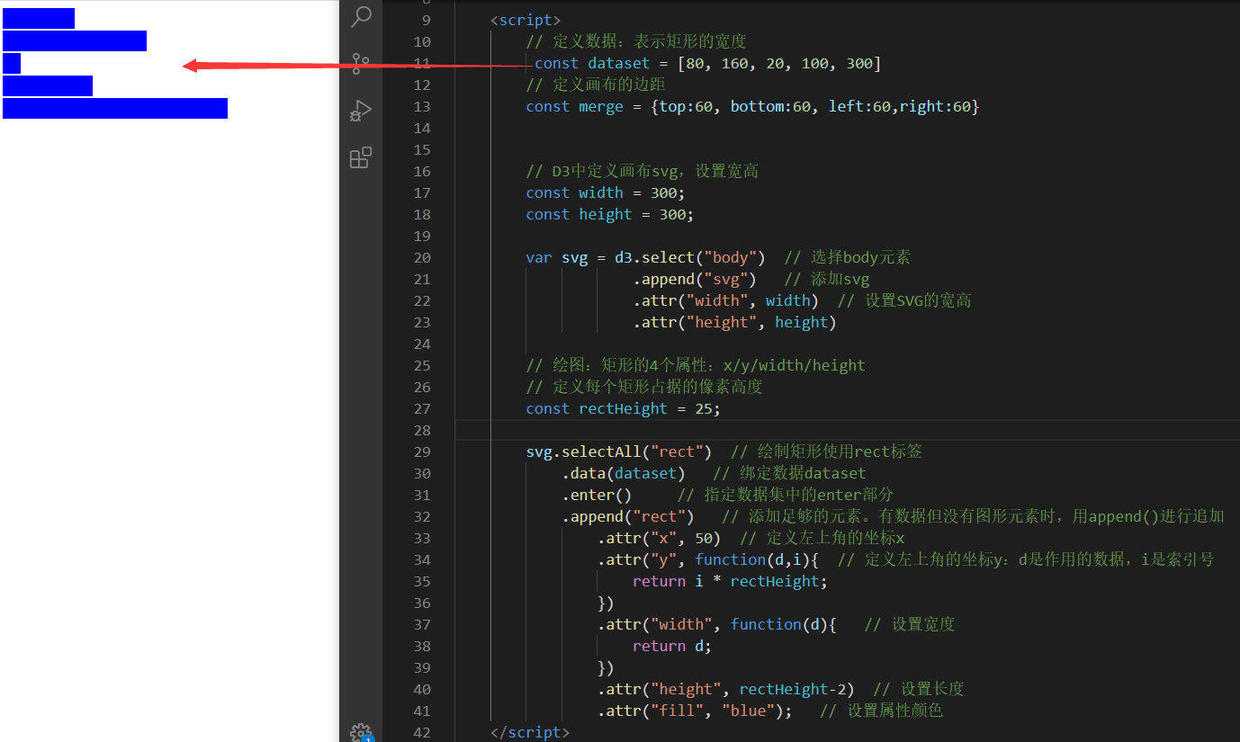
Task: Click 'return i * rectHeight;' statement
Action: [x=730, y=581]
